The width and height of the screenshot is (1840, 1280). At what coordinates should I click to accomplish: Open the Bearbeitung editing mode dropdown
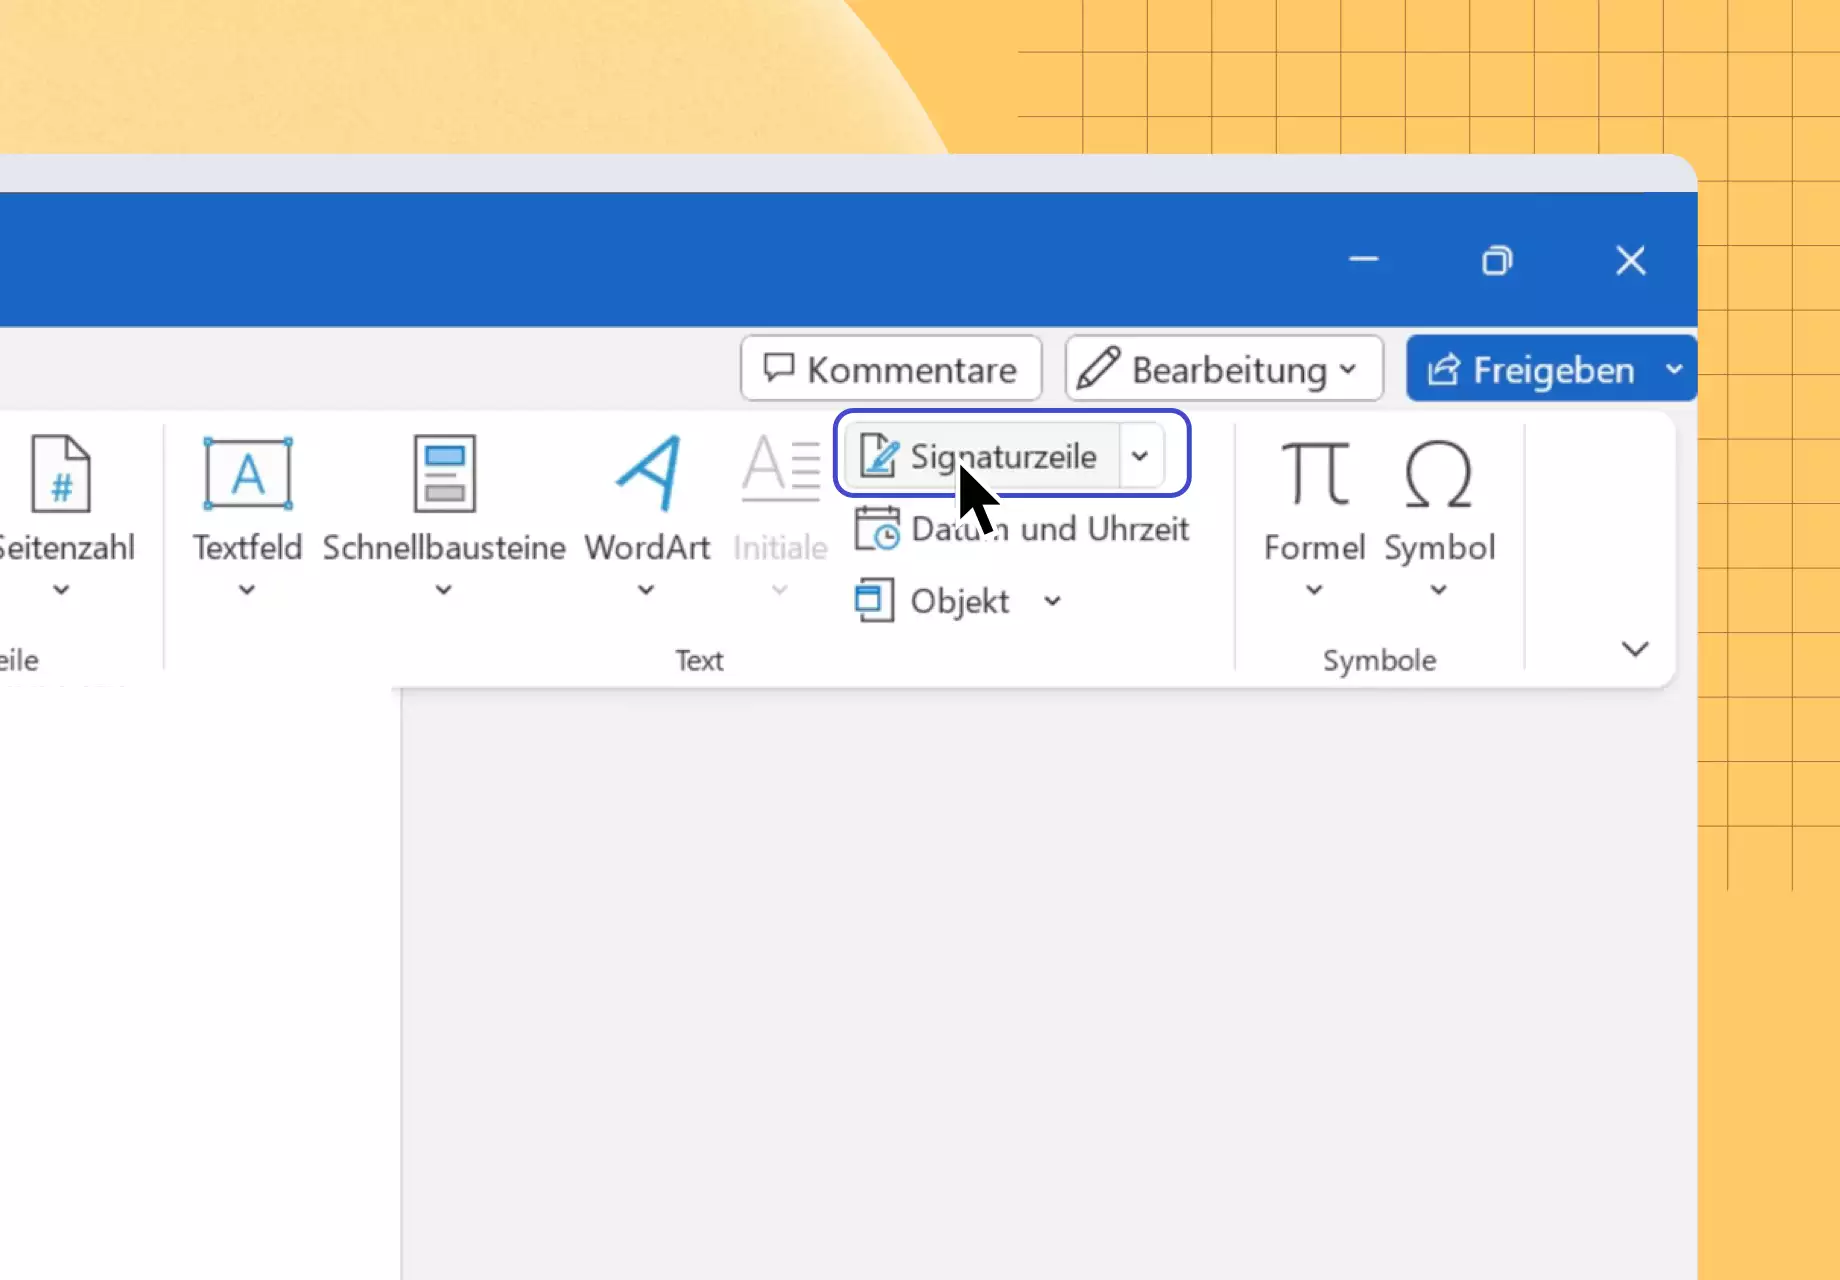[x=1224, y=369]
